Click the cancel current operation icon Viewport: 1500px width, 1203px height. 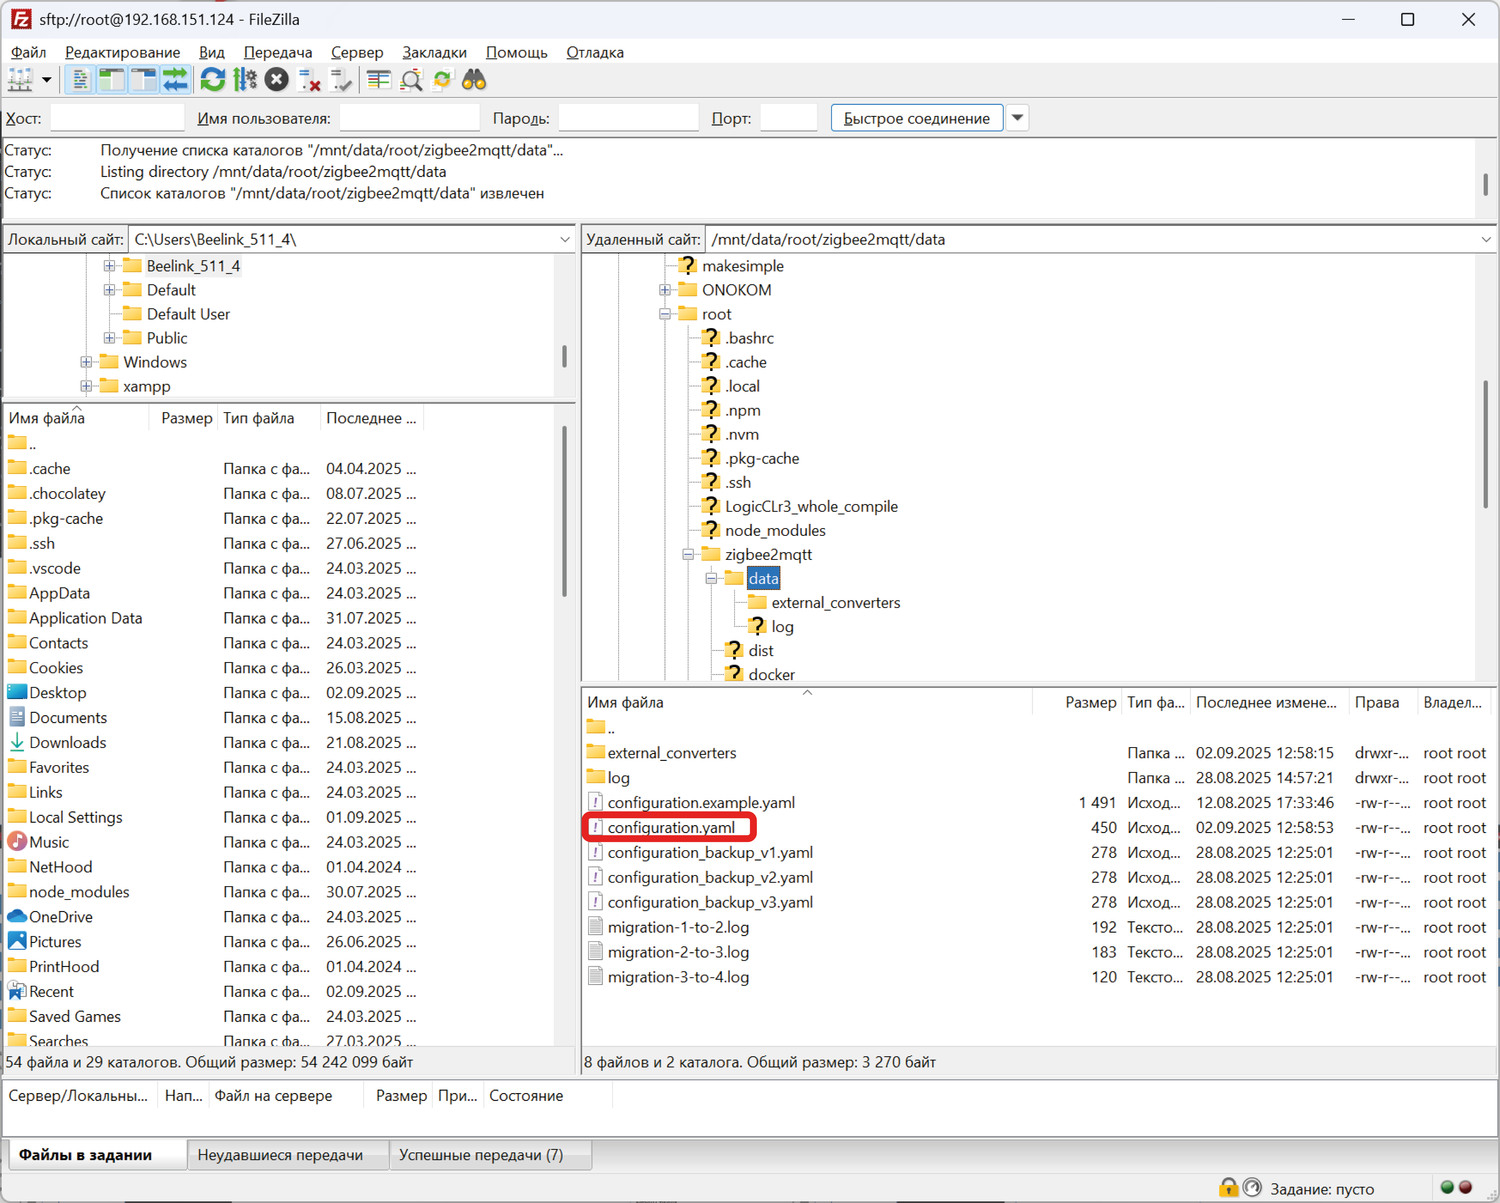(x=277, y=80)
